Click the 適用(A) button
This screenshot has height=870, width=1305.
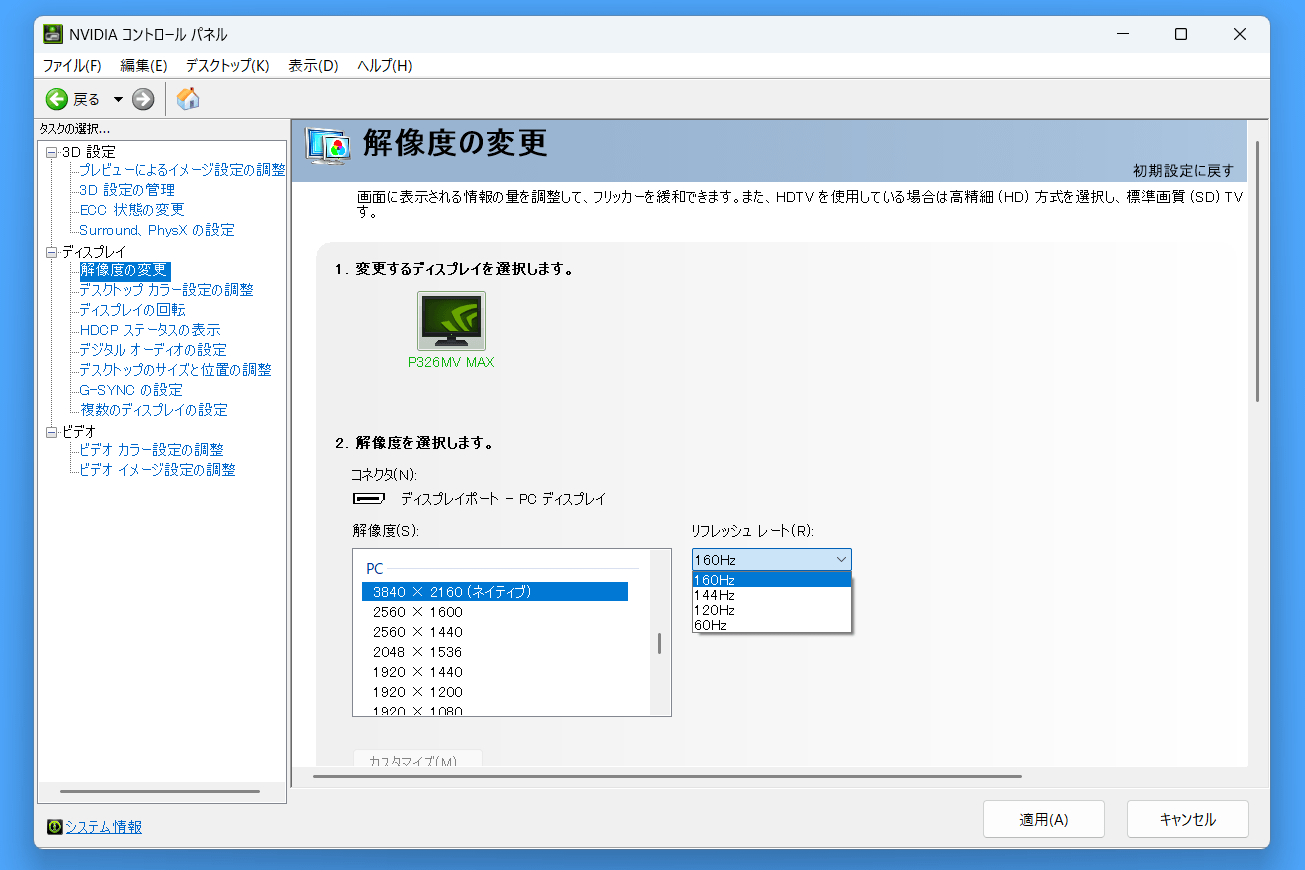[1043, 819]
